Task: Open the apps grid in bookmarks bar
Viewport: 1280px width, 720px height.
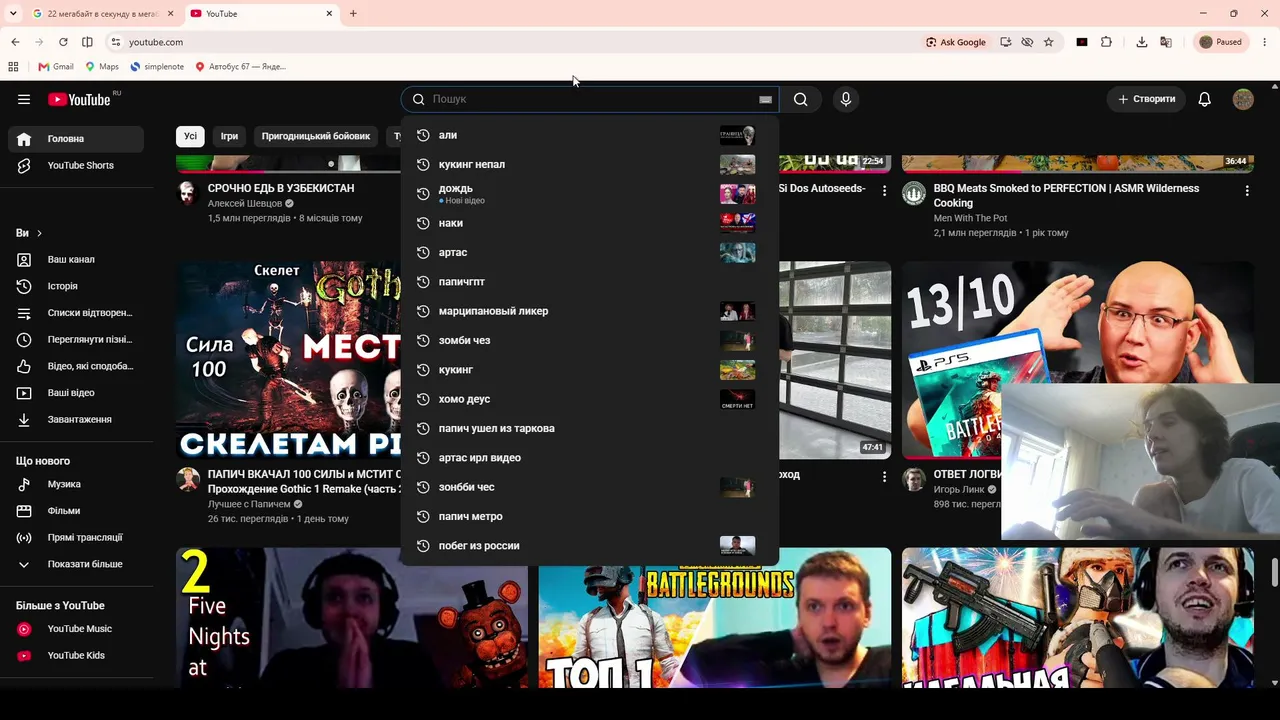Action: (x=13, y=67)
